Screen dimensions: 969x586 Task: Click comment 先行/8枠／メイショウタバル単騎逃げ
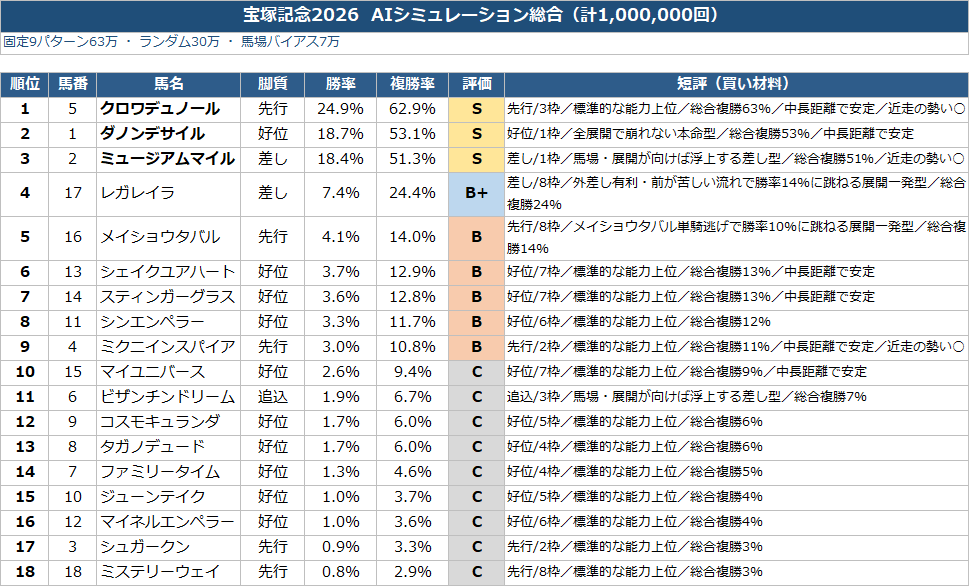(736, 237)
